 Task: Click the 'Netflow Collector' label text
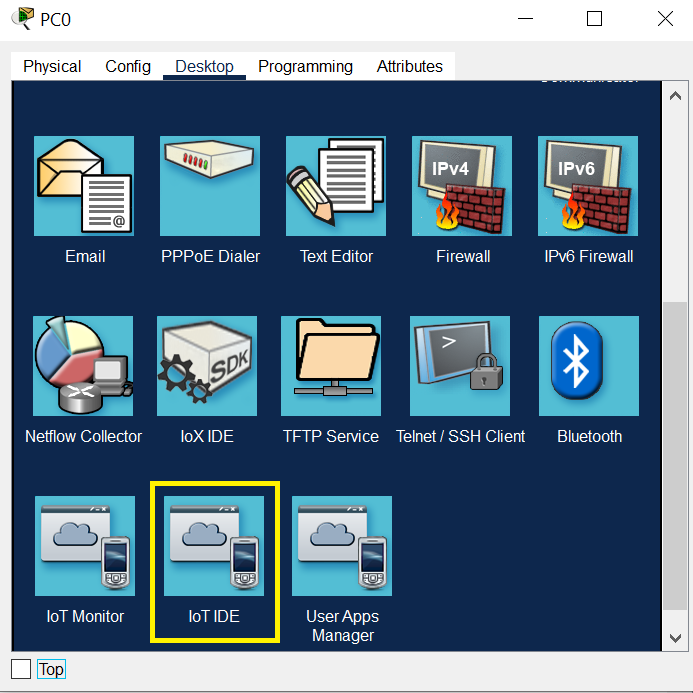point(84,436)
